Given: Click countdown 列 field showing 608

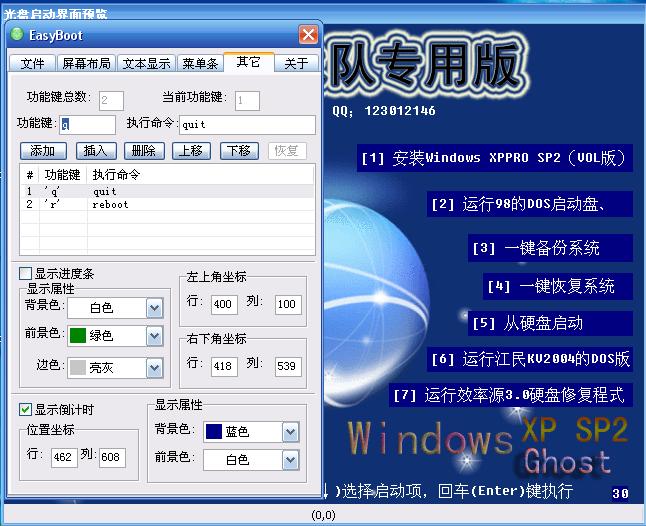Looking at the screenshot, I should point(112,457).
